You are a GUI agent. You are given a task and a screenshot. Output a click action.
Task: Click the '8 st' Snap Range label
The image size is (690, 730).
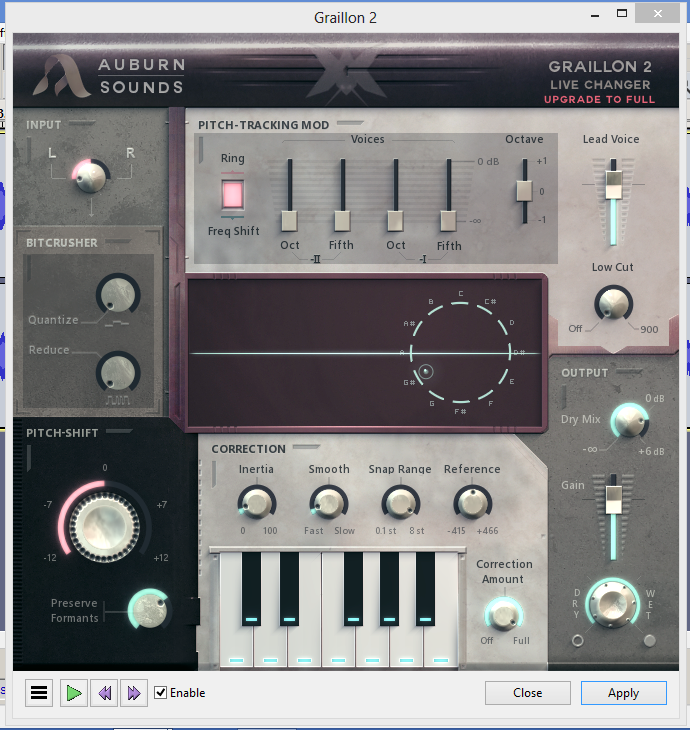point(417,530)
